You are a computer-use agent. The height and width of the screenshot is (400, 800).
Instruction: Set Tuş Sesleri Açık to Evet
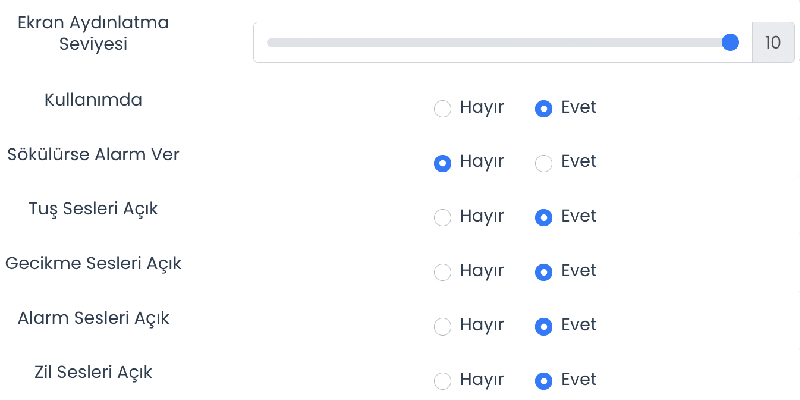coord(543,218)
